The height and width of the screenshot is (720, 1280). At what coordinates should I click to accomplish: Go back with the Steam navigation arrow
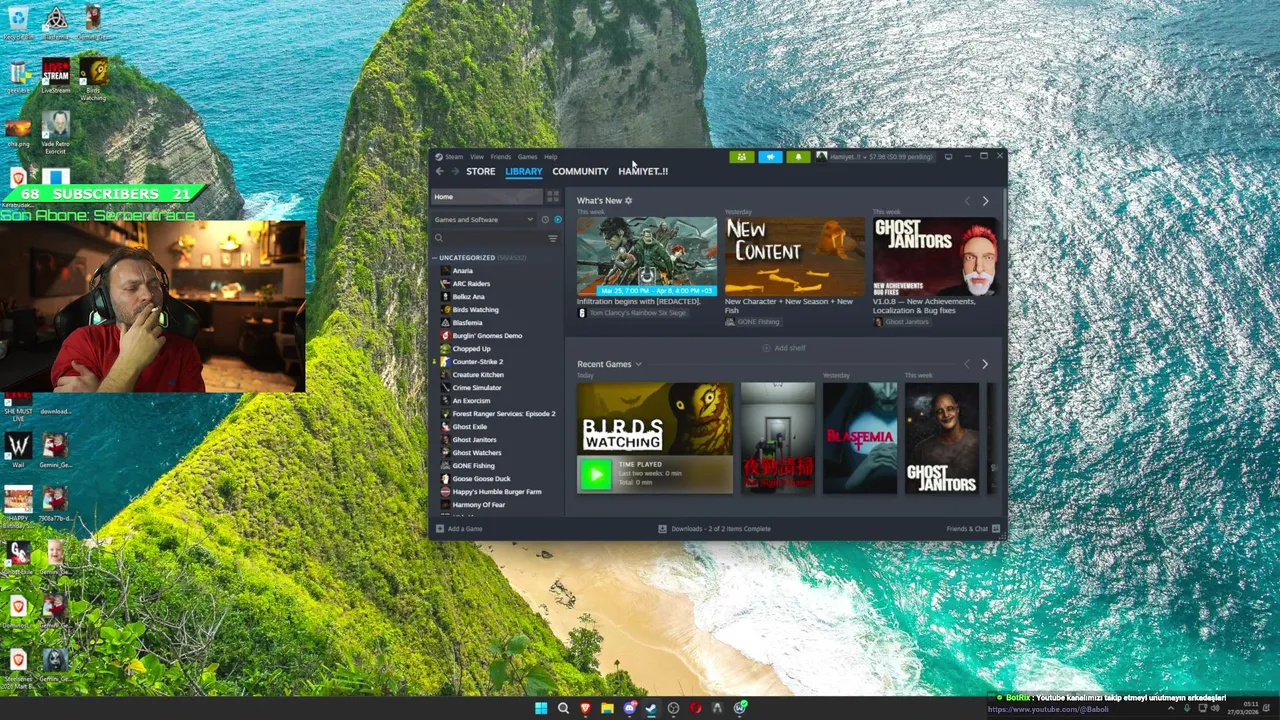point(439,172)
